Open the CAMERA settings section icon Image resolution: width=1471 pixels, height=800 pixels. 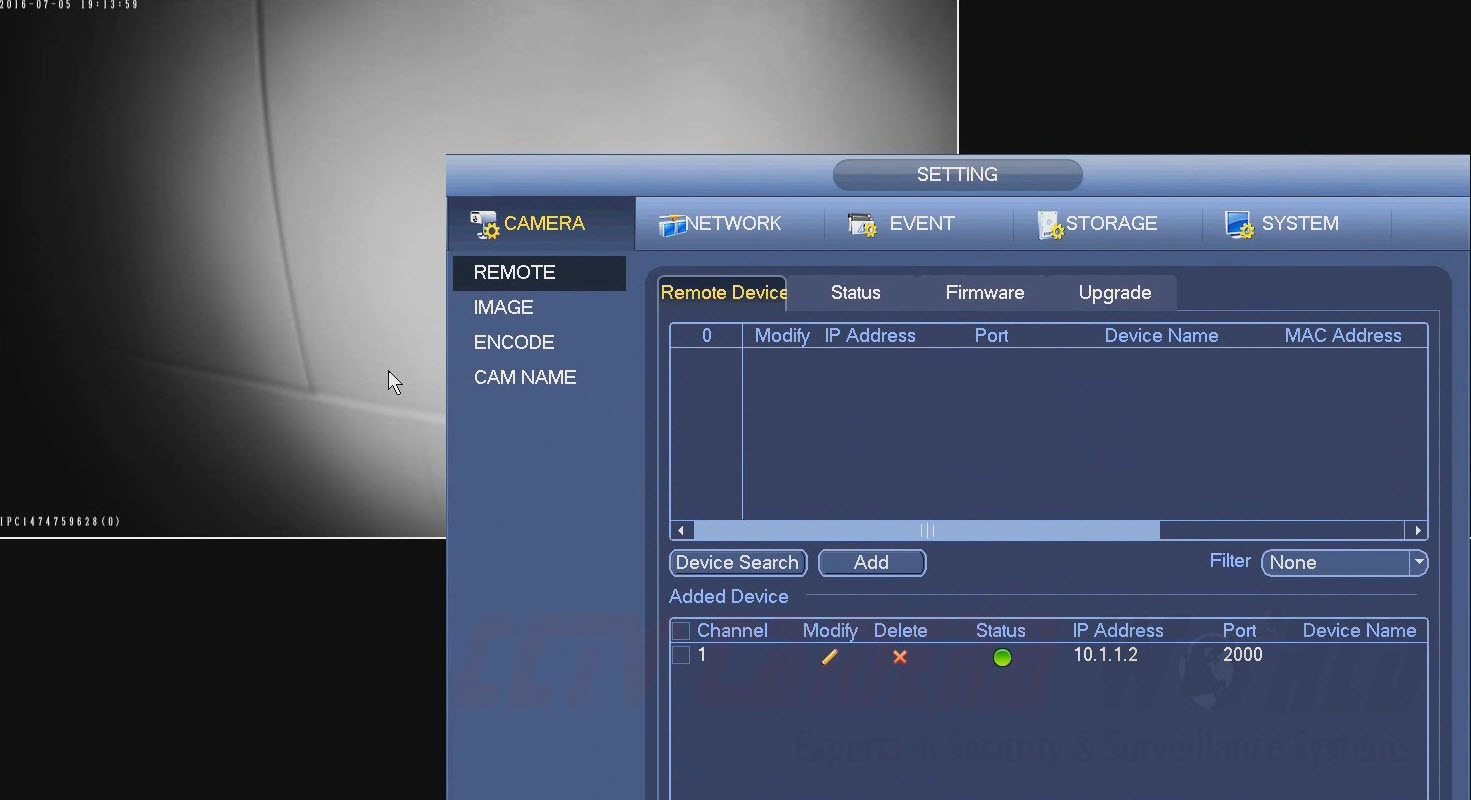(x=485, y=224)
